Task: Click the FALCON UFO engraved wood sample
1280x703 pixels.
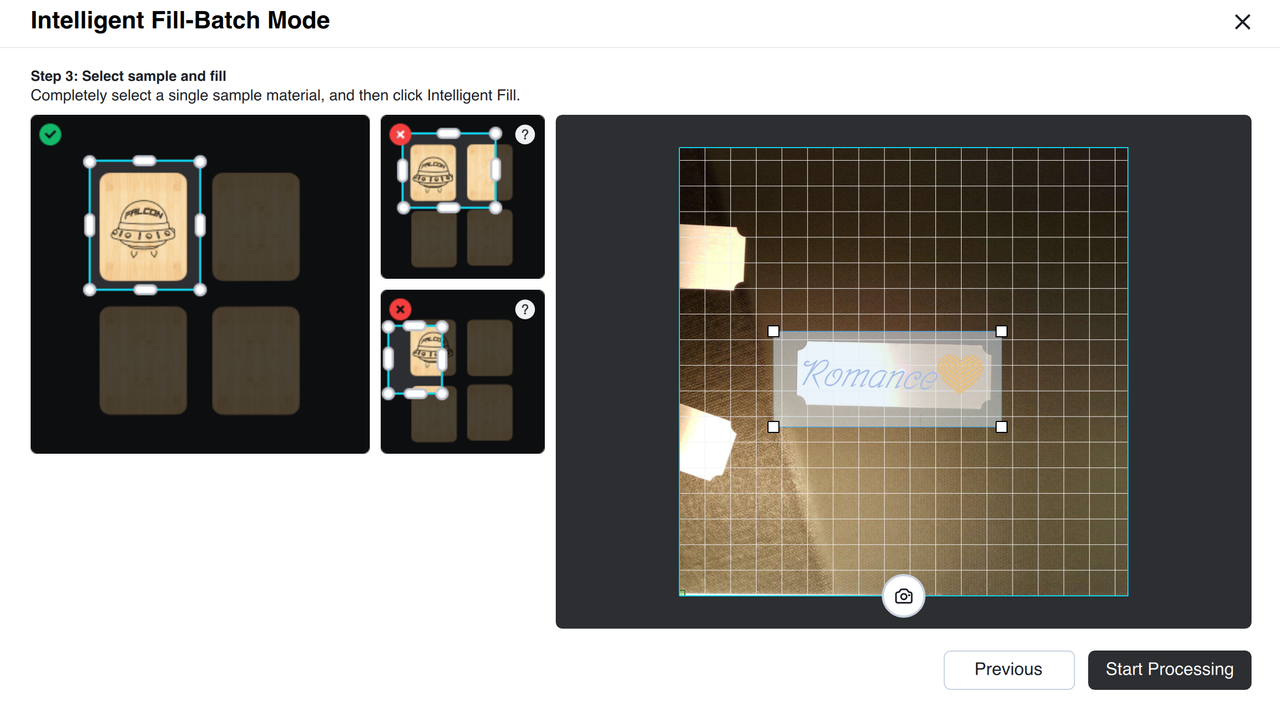Action: click(x=144, y=226)
